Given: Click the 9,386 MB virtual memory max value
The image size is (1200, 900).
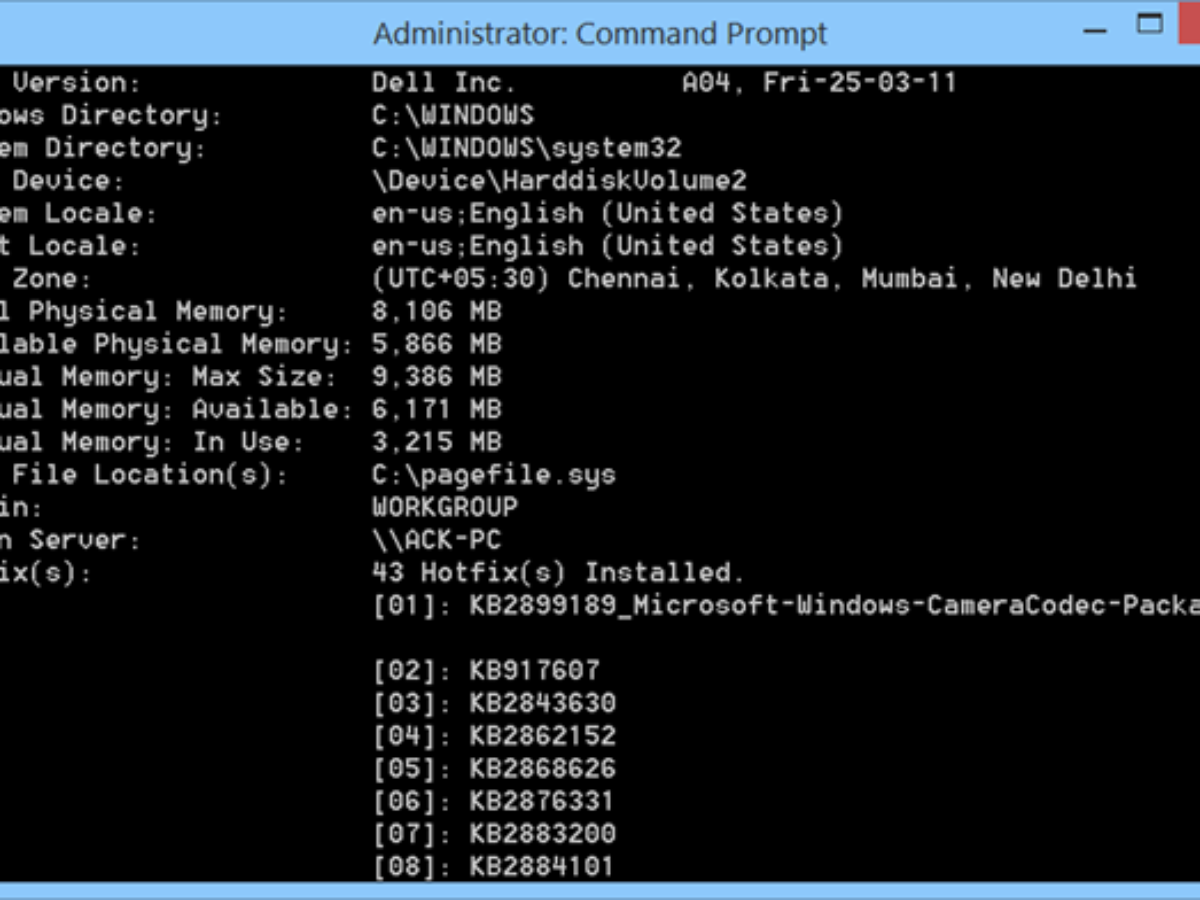Looking at the screenshot, I should 436,377.
